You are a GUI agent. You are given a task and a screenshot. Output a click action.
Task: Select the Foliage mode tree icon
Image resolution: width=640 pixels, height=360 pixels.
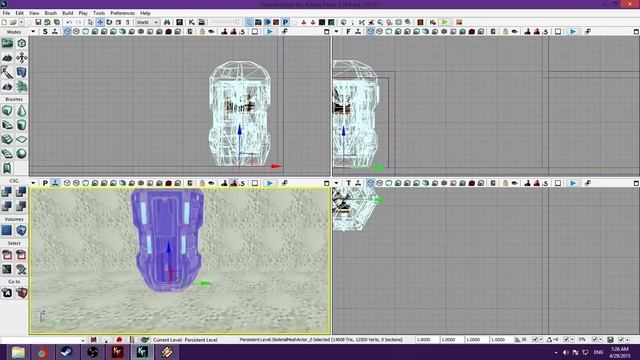coord(21,86)
